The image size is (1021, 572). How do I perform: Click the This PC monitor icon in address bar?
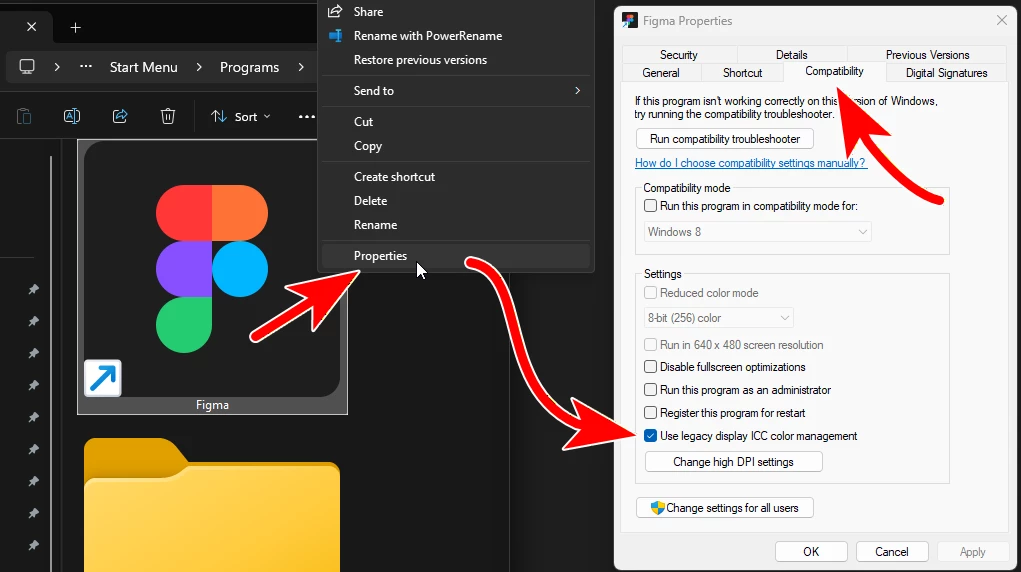(27, 66)
